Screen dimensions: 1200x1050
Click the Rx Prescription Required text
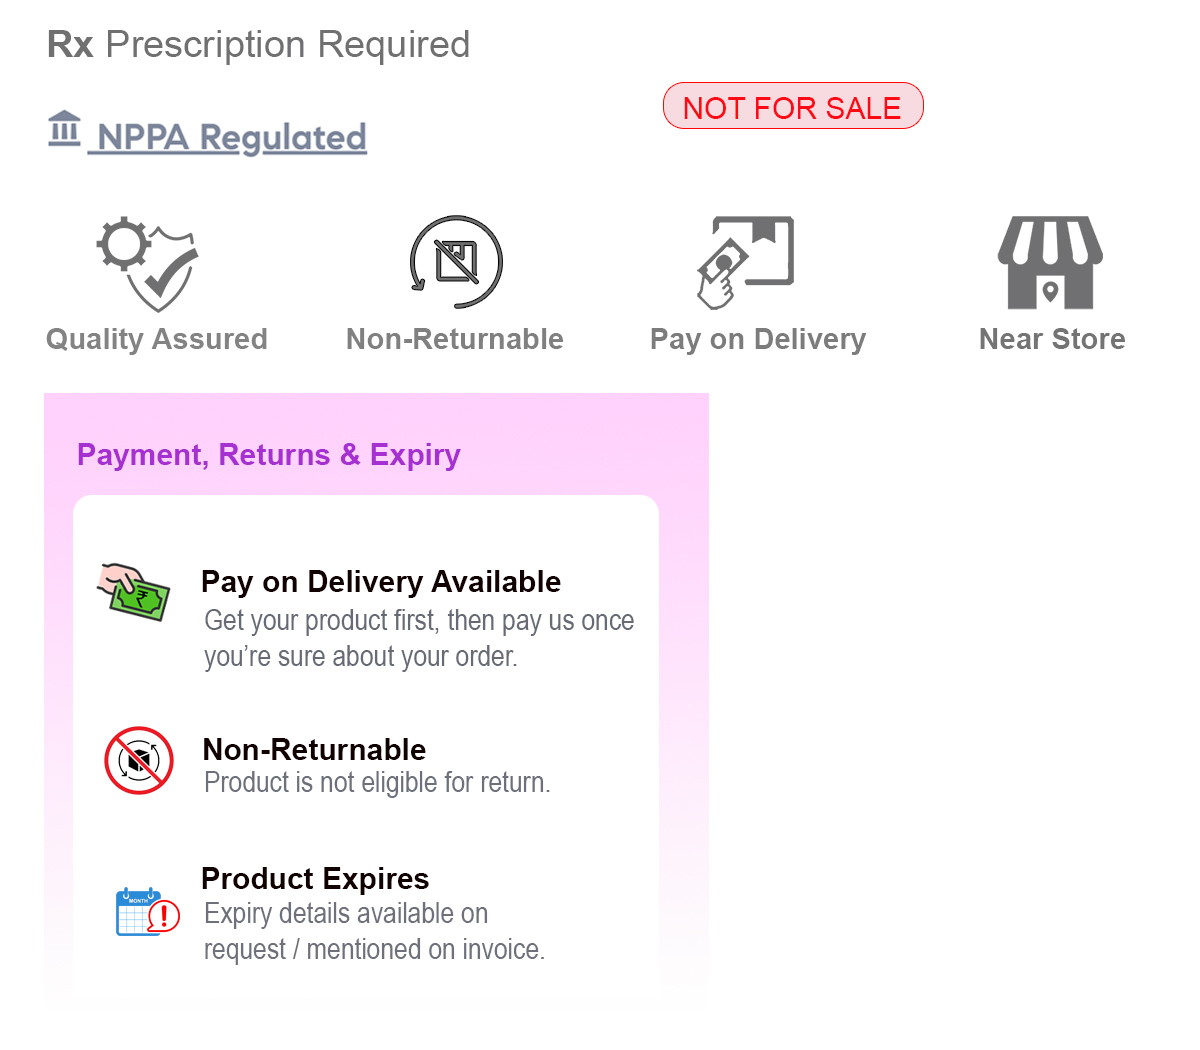pos(259,45)
